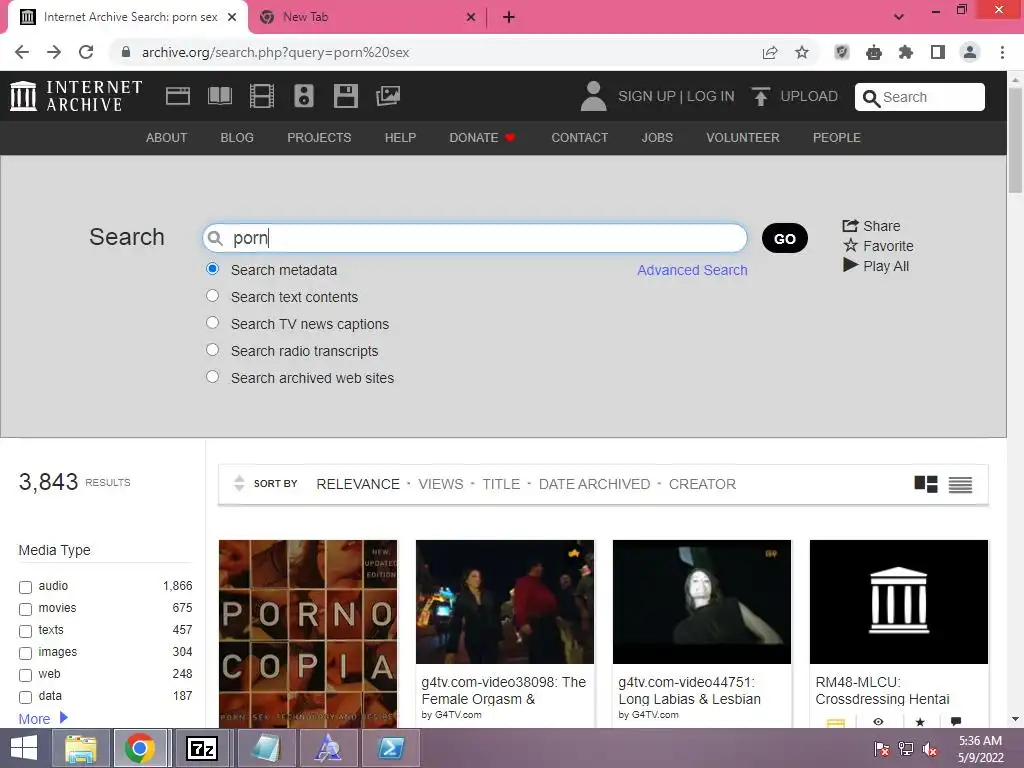Image resolution: width=1024 pixels, height=768 pixels.
Task: Open the ABOUT navigation link
Action: pos(167,138)
